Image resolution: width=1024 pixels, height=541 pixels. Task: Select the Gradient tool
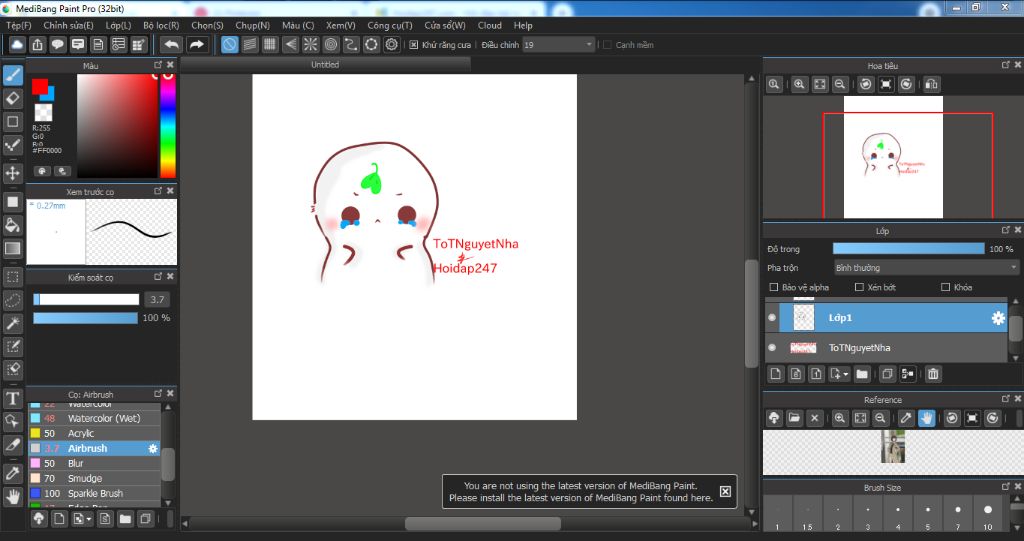(x=12, y=248)
